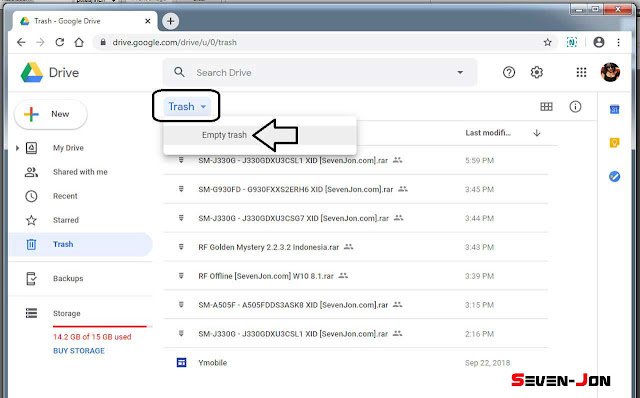Choose Empty trash menu item
This screenshot has width=640, height=398.
[x=260, y=135]
